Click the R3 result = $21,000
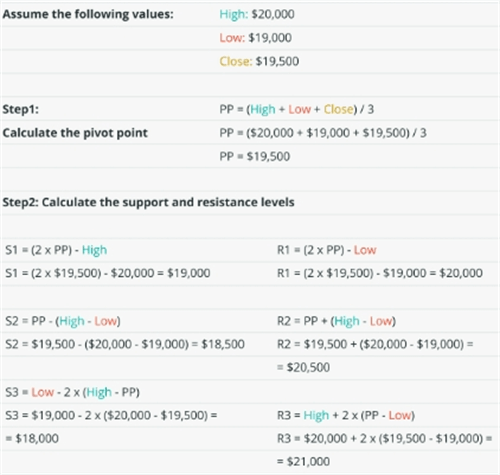500x475 pixels. (303, 462)
